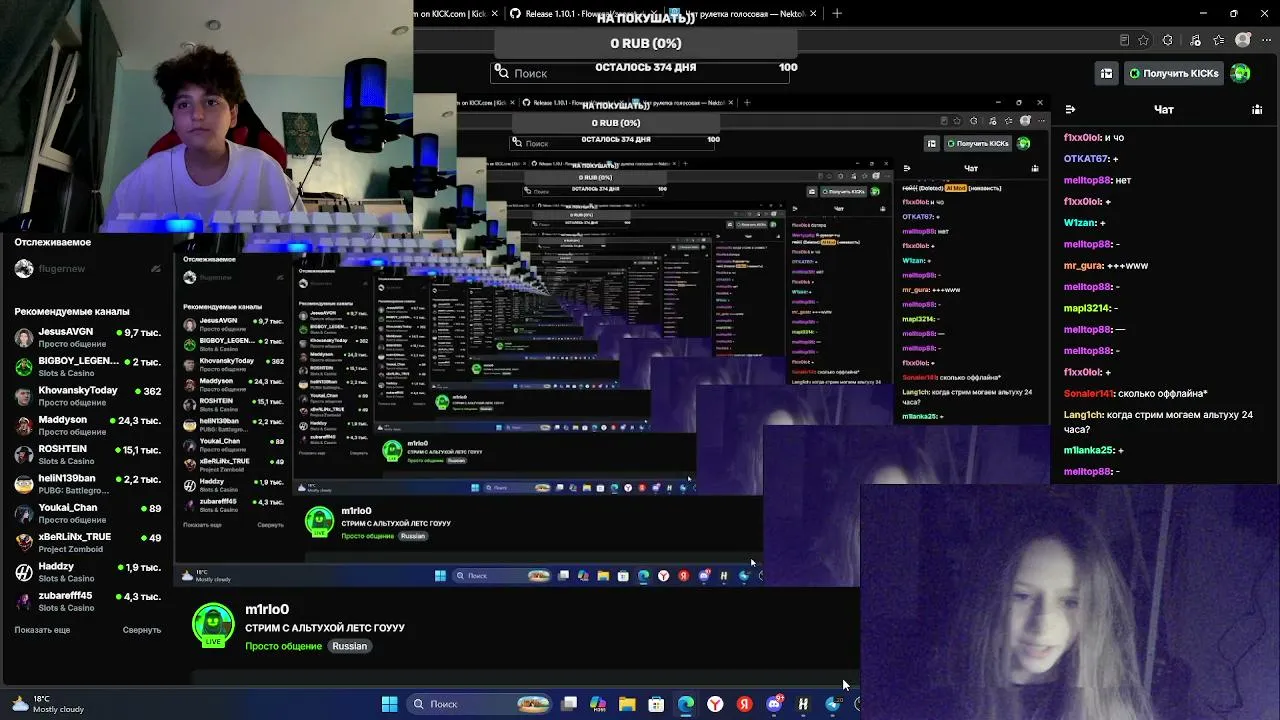Screen dimensions: 1280x720
Task: Open xBeRLiNx_TRUE channel avatar
Action: click(24, 543)
